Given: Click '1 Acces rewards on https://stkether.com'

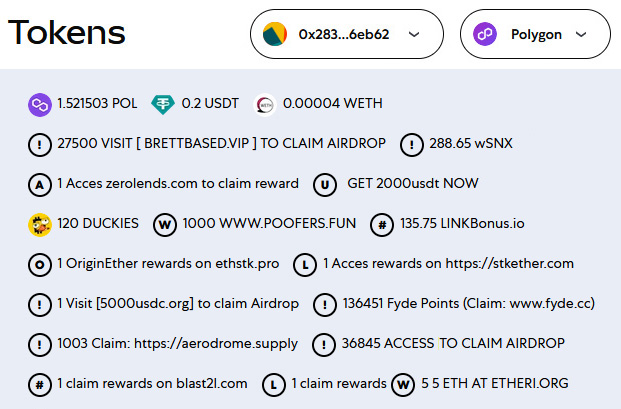Looking at the screenshot, I should pos(448,264).
